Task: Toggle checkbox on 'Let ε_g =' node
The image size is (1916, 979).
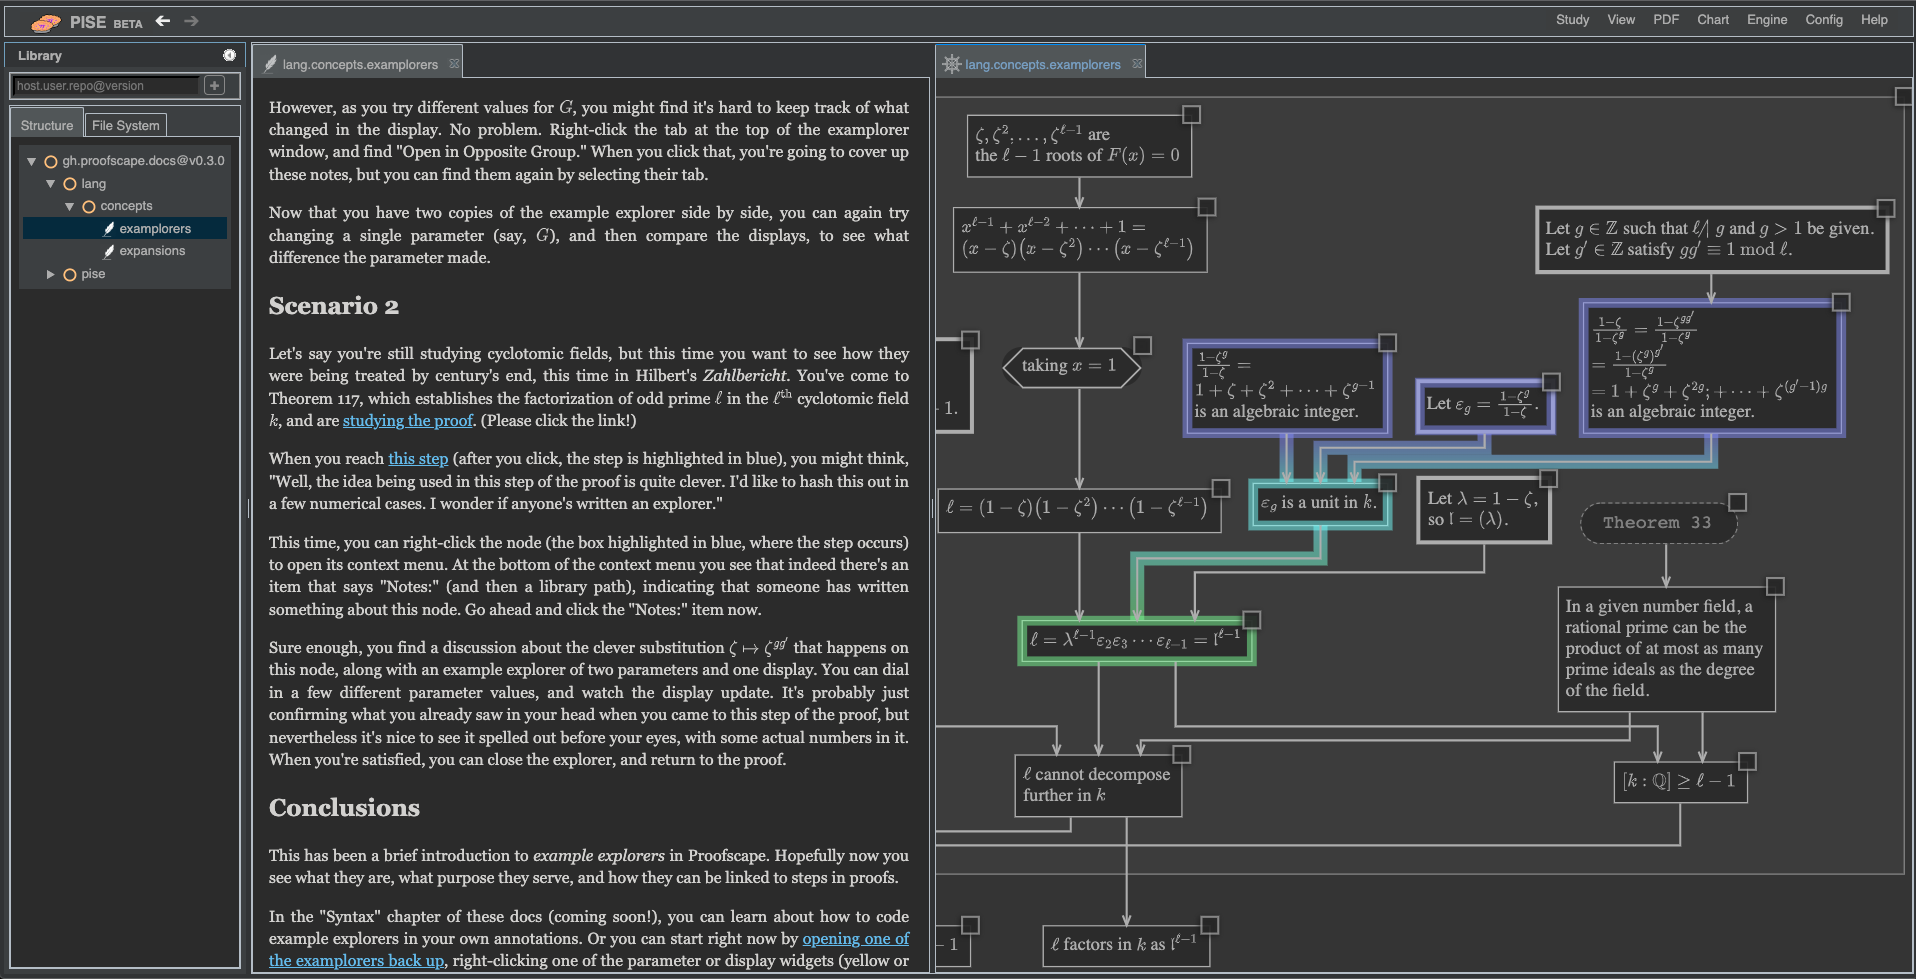Action: pos(1551,382)
